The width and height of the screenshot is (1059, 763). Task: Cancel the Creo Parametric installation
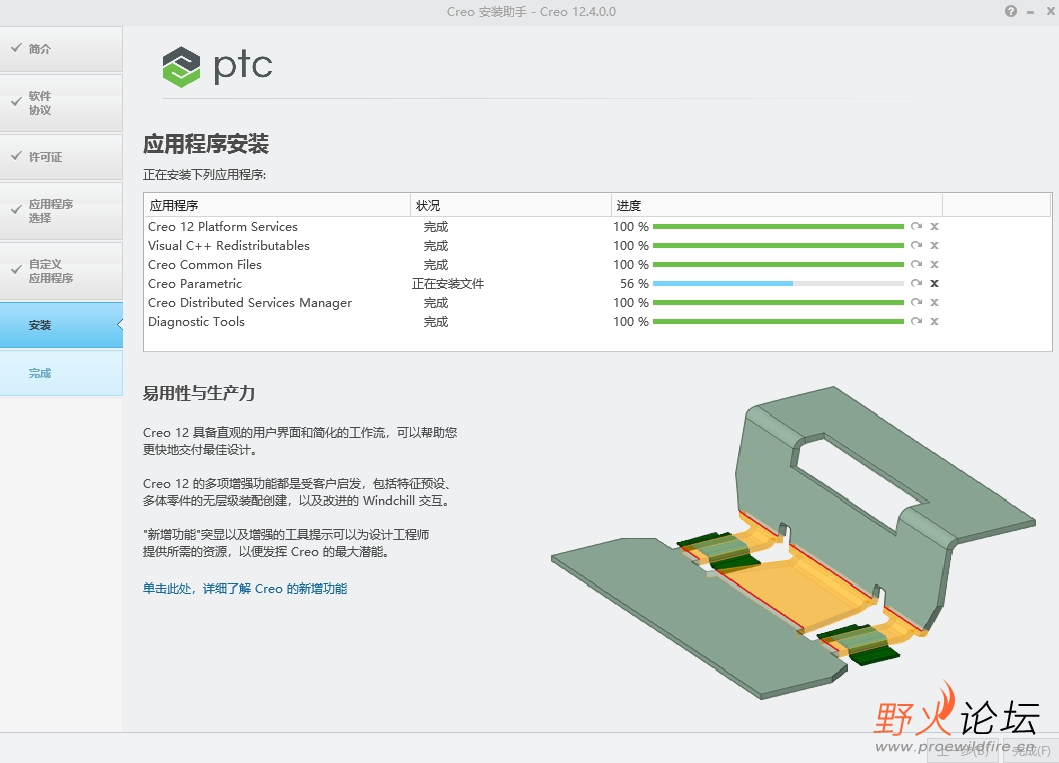point(935,283)
